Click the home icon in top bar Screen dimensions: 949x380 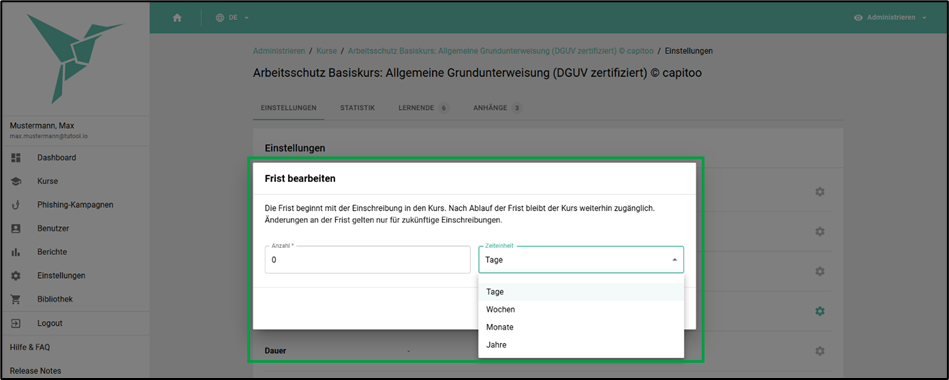pyautogui.click(x=177, y=18)
